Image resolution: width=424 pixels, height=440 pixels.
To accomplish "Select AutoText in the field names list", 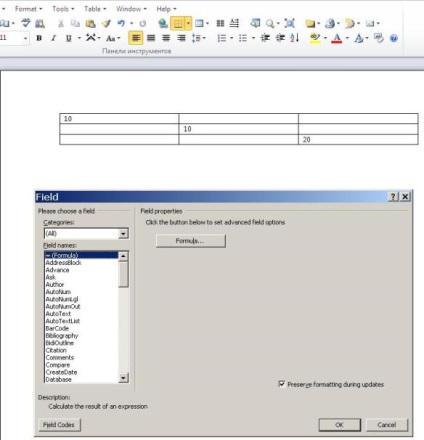I will (x=58, y=314).
